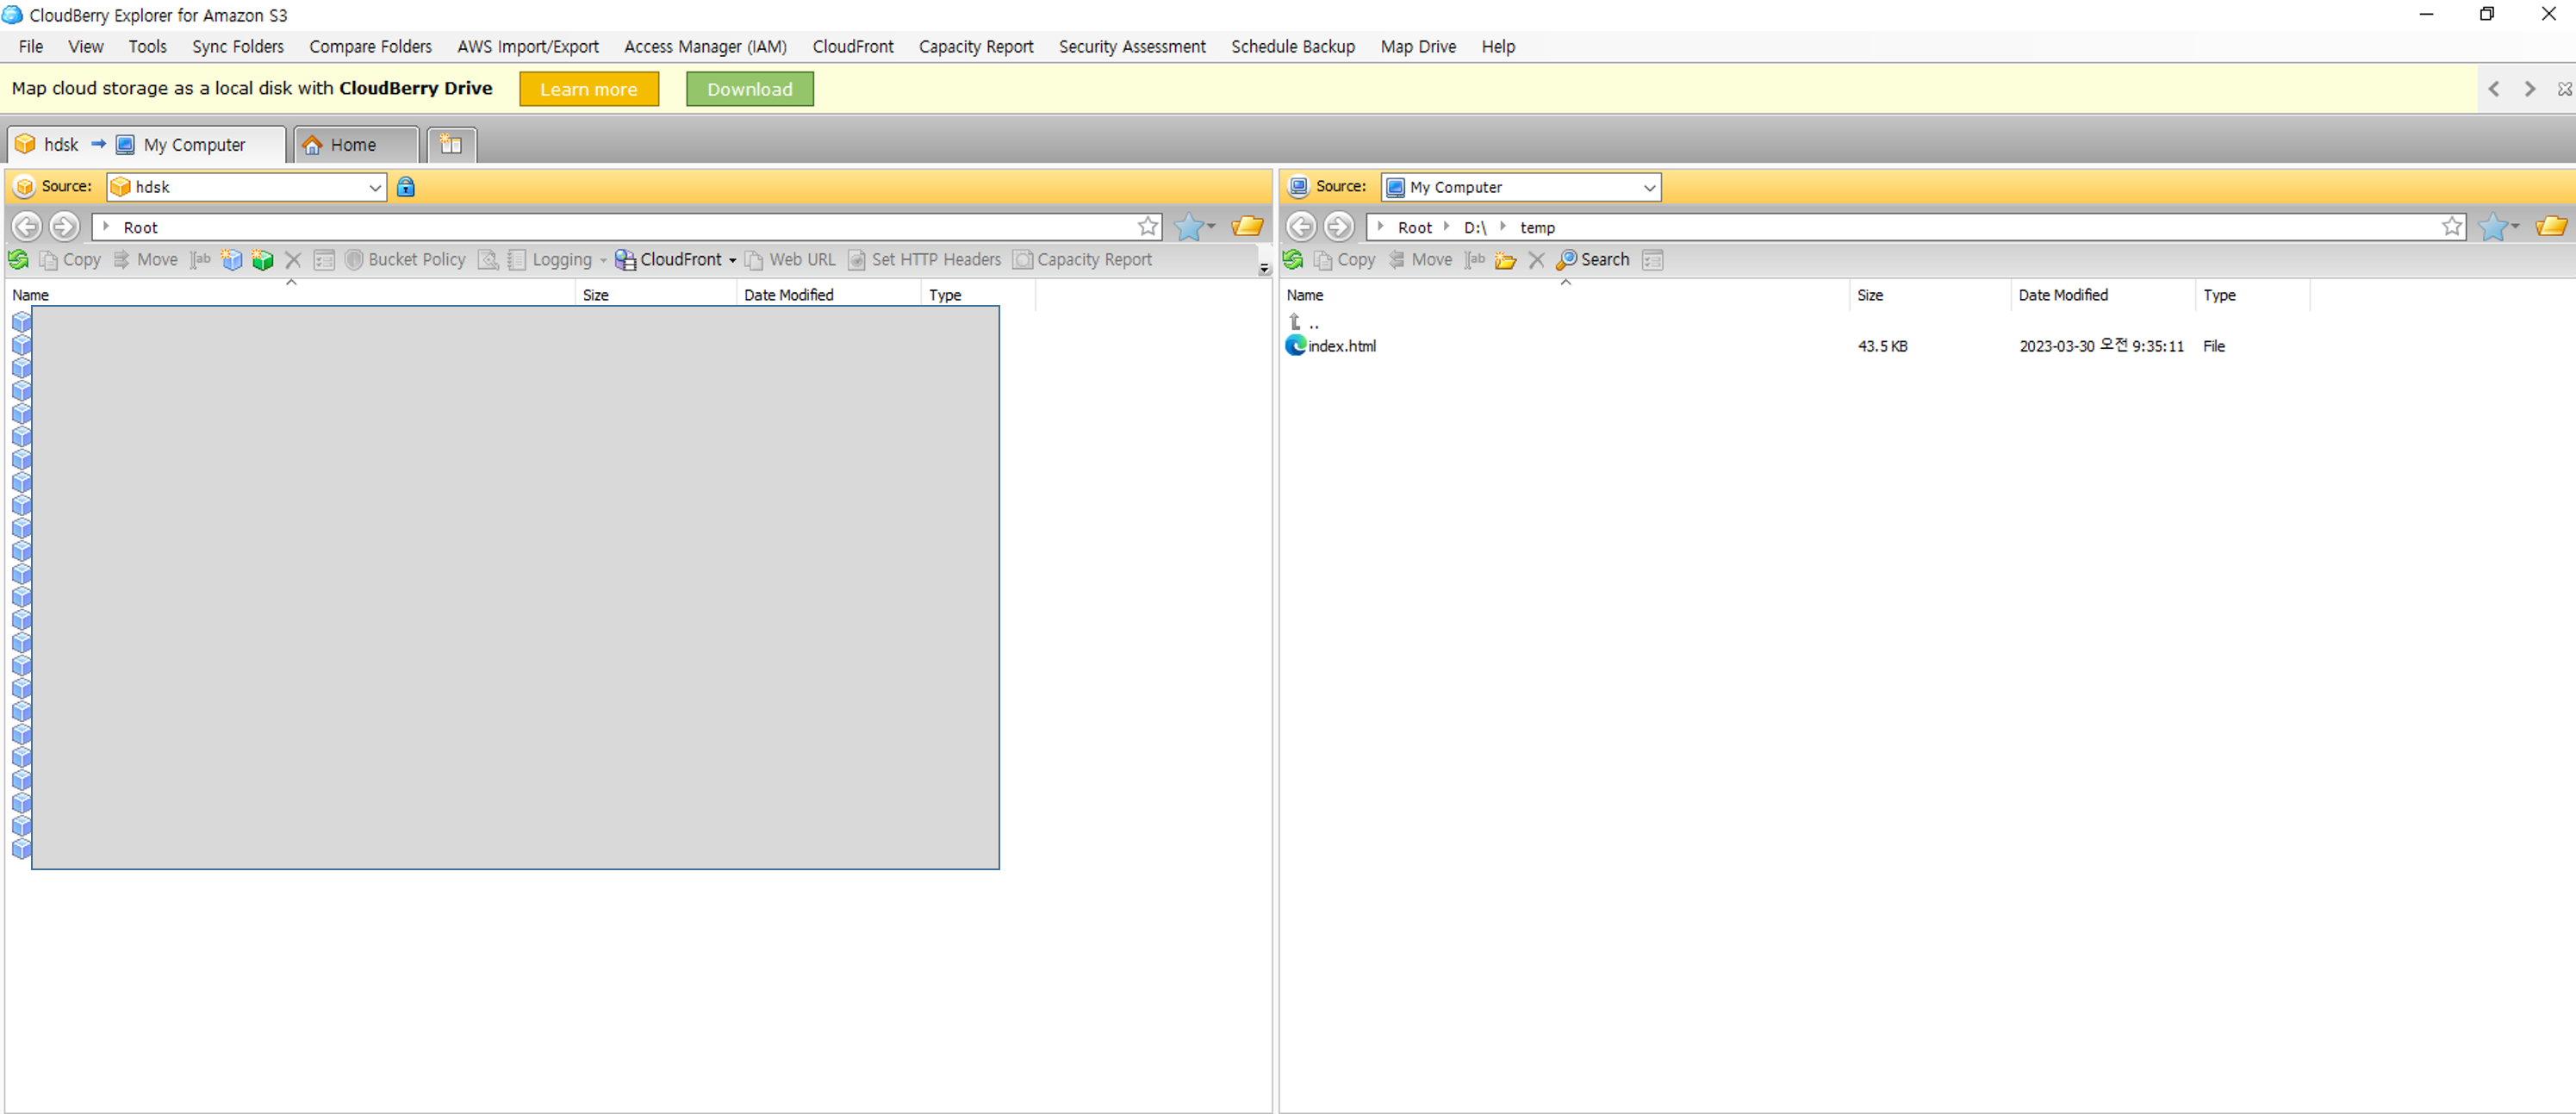This screenshot has height=1114, width=2576.
Task: Open the hdsk source dropdown
Action: tap(374, 187)
